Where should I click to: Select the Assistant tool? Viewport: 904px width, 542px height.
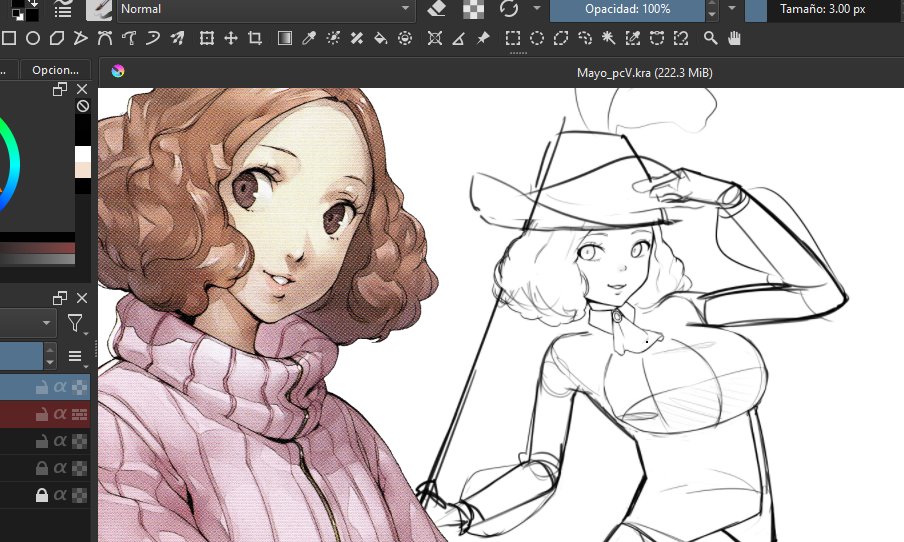pyautogui.click(x=435, y=39)
